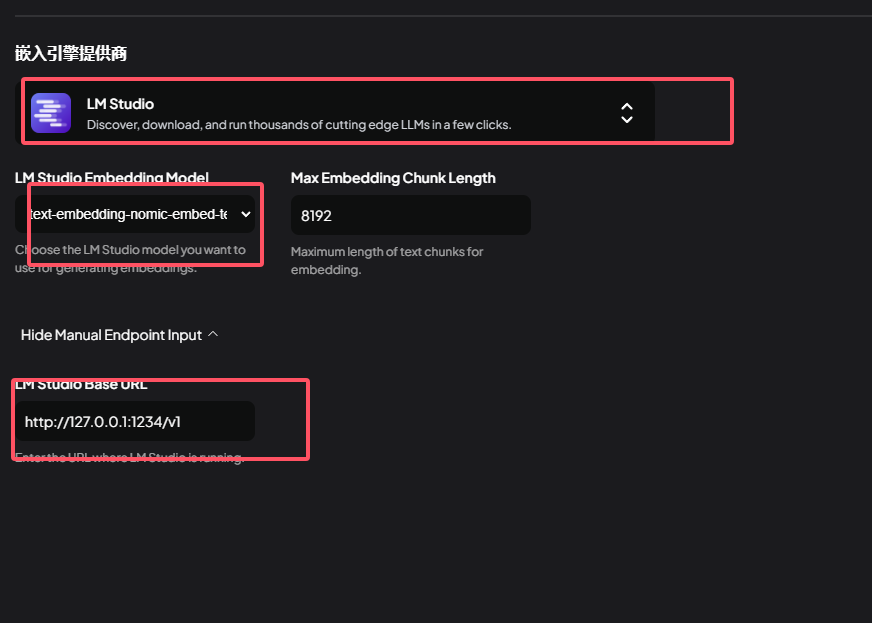The image size is (872, 623).
Task: Open the LM Studio Embedding Model dropdown
Action: point(135,214)
